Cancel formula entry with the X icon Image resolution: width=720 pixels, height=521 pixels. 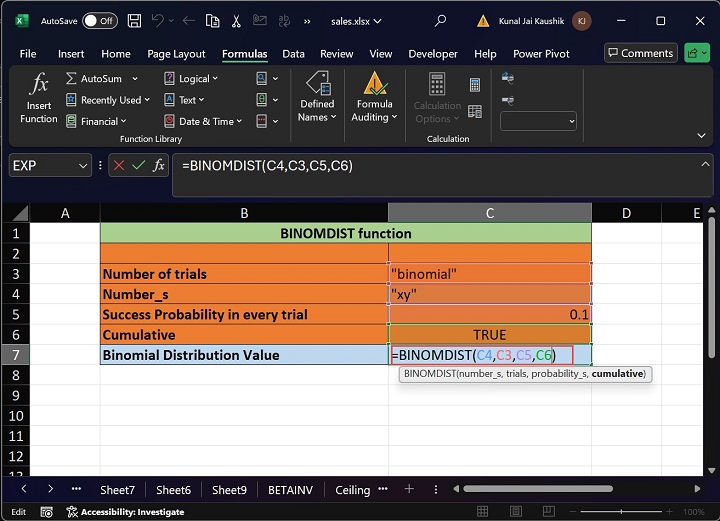point(120,165)
